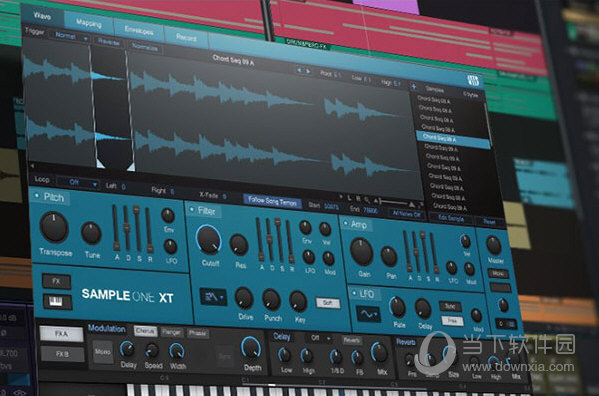The image size is (599, 396).
Task: Open the filter type dropdown
Action: point(213,296)
